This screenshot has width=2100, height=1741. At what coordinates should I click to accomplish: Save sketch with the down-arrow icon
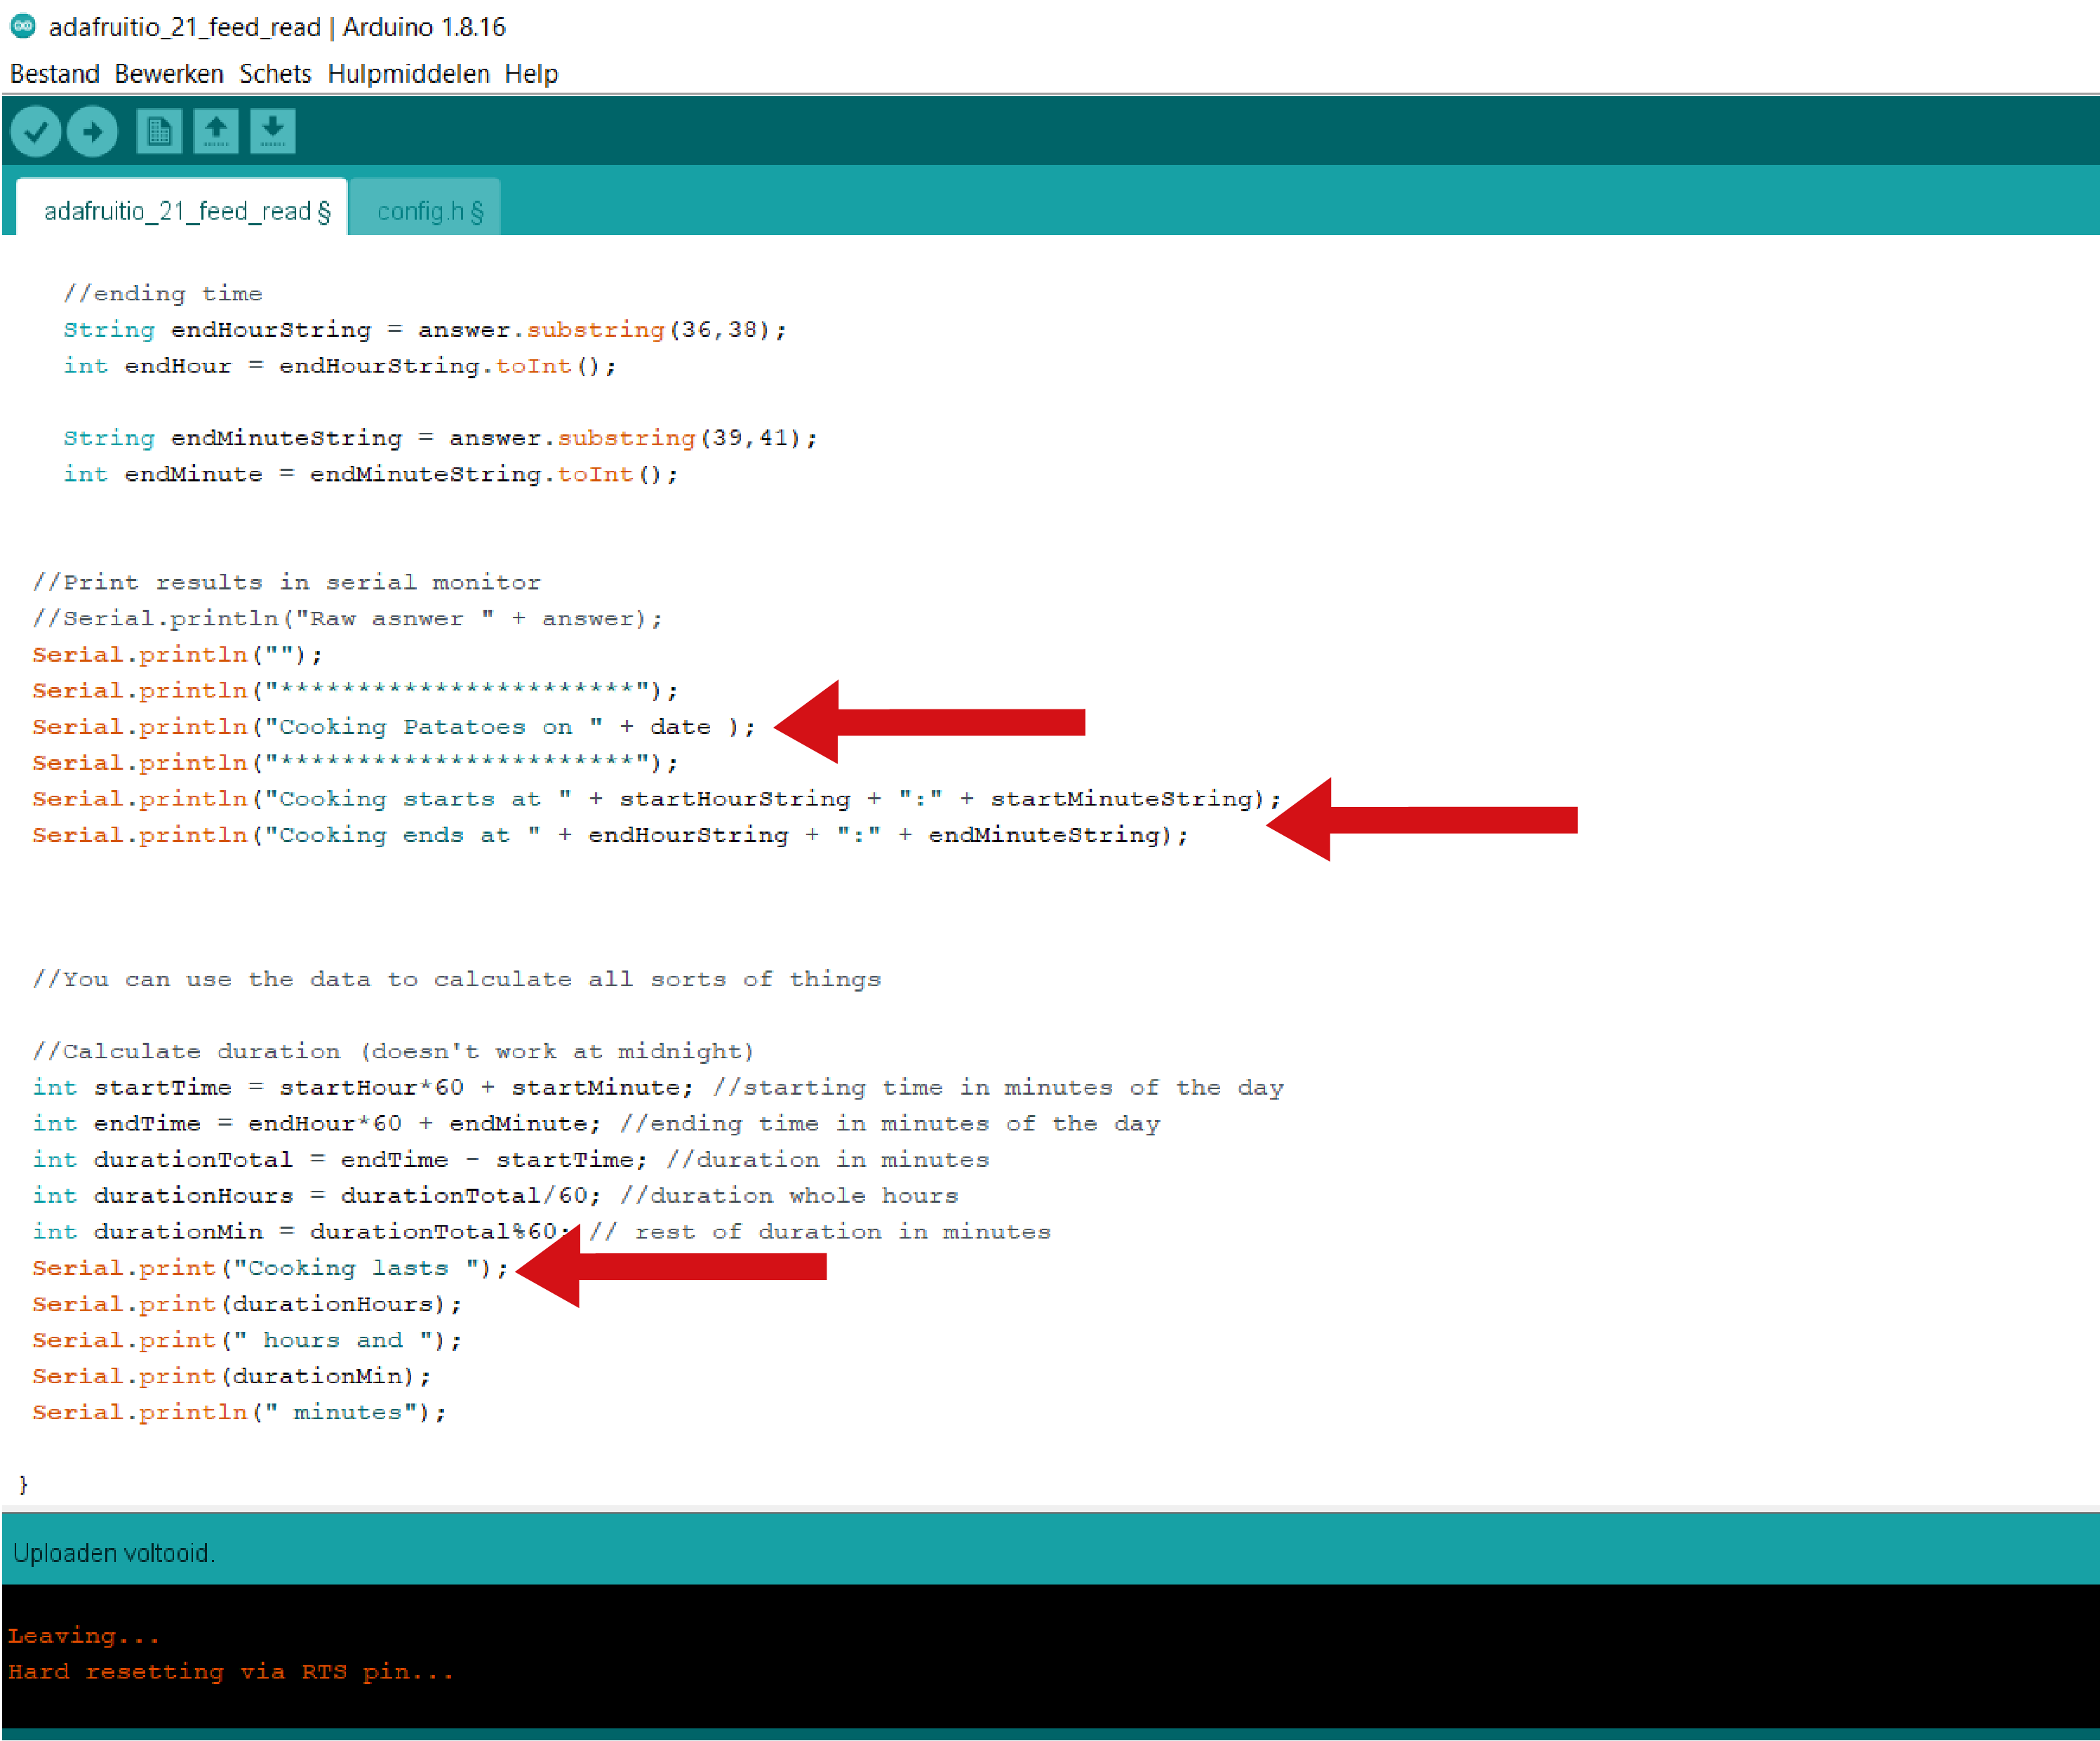pyautogui.click(x=273, y=131)
